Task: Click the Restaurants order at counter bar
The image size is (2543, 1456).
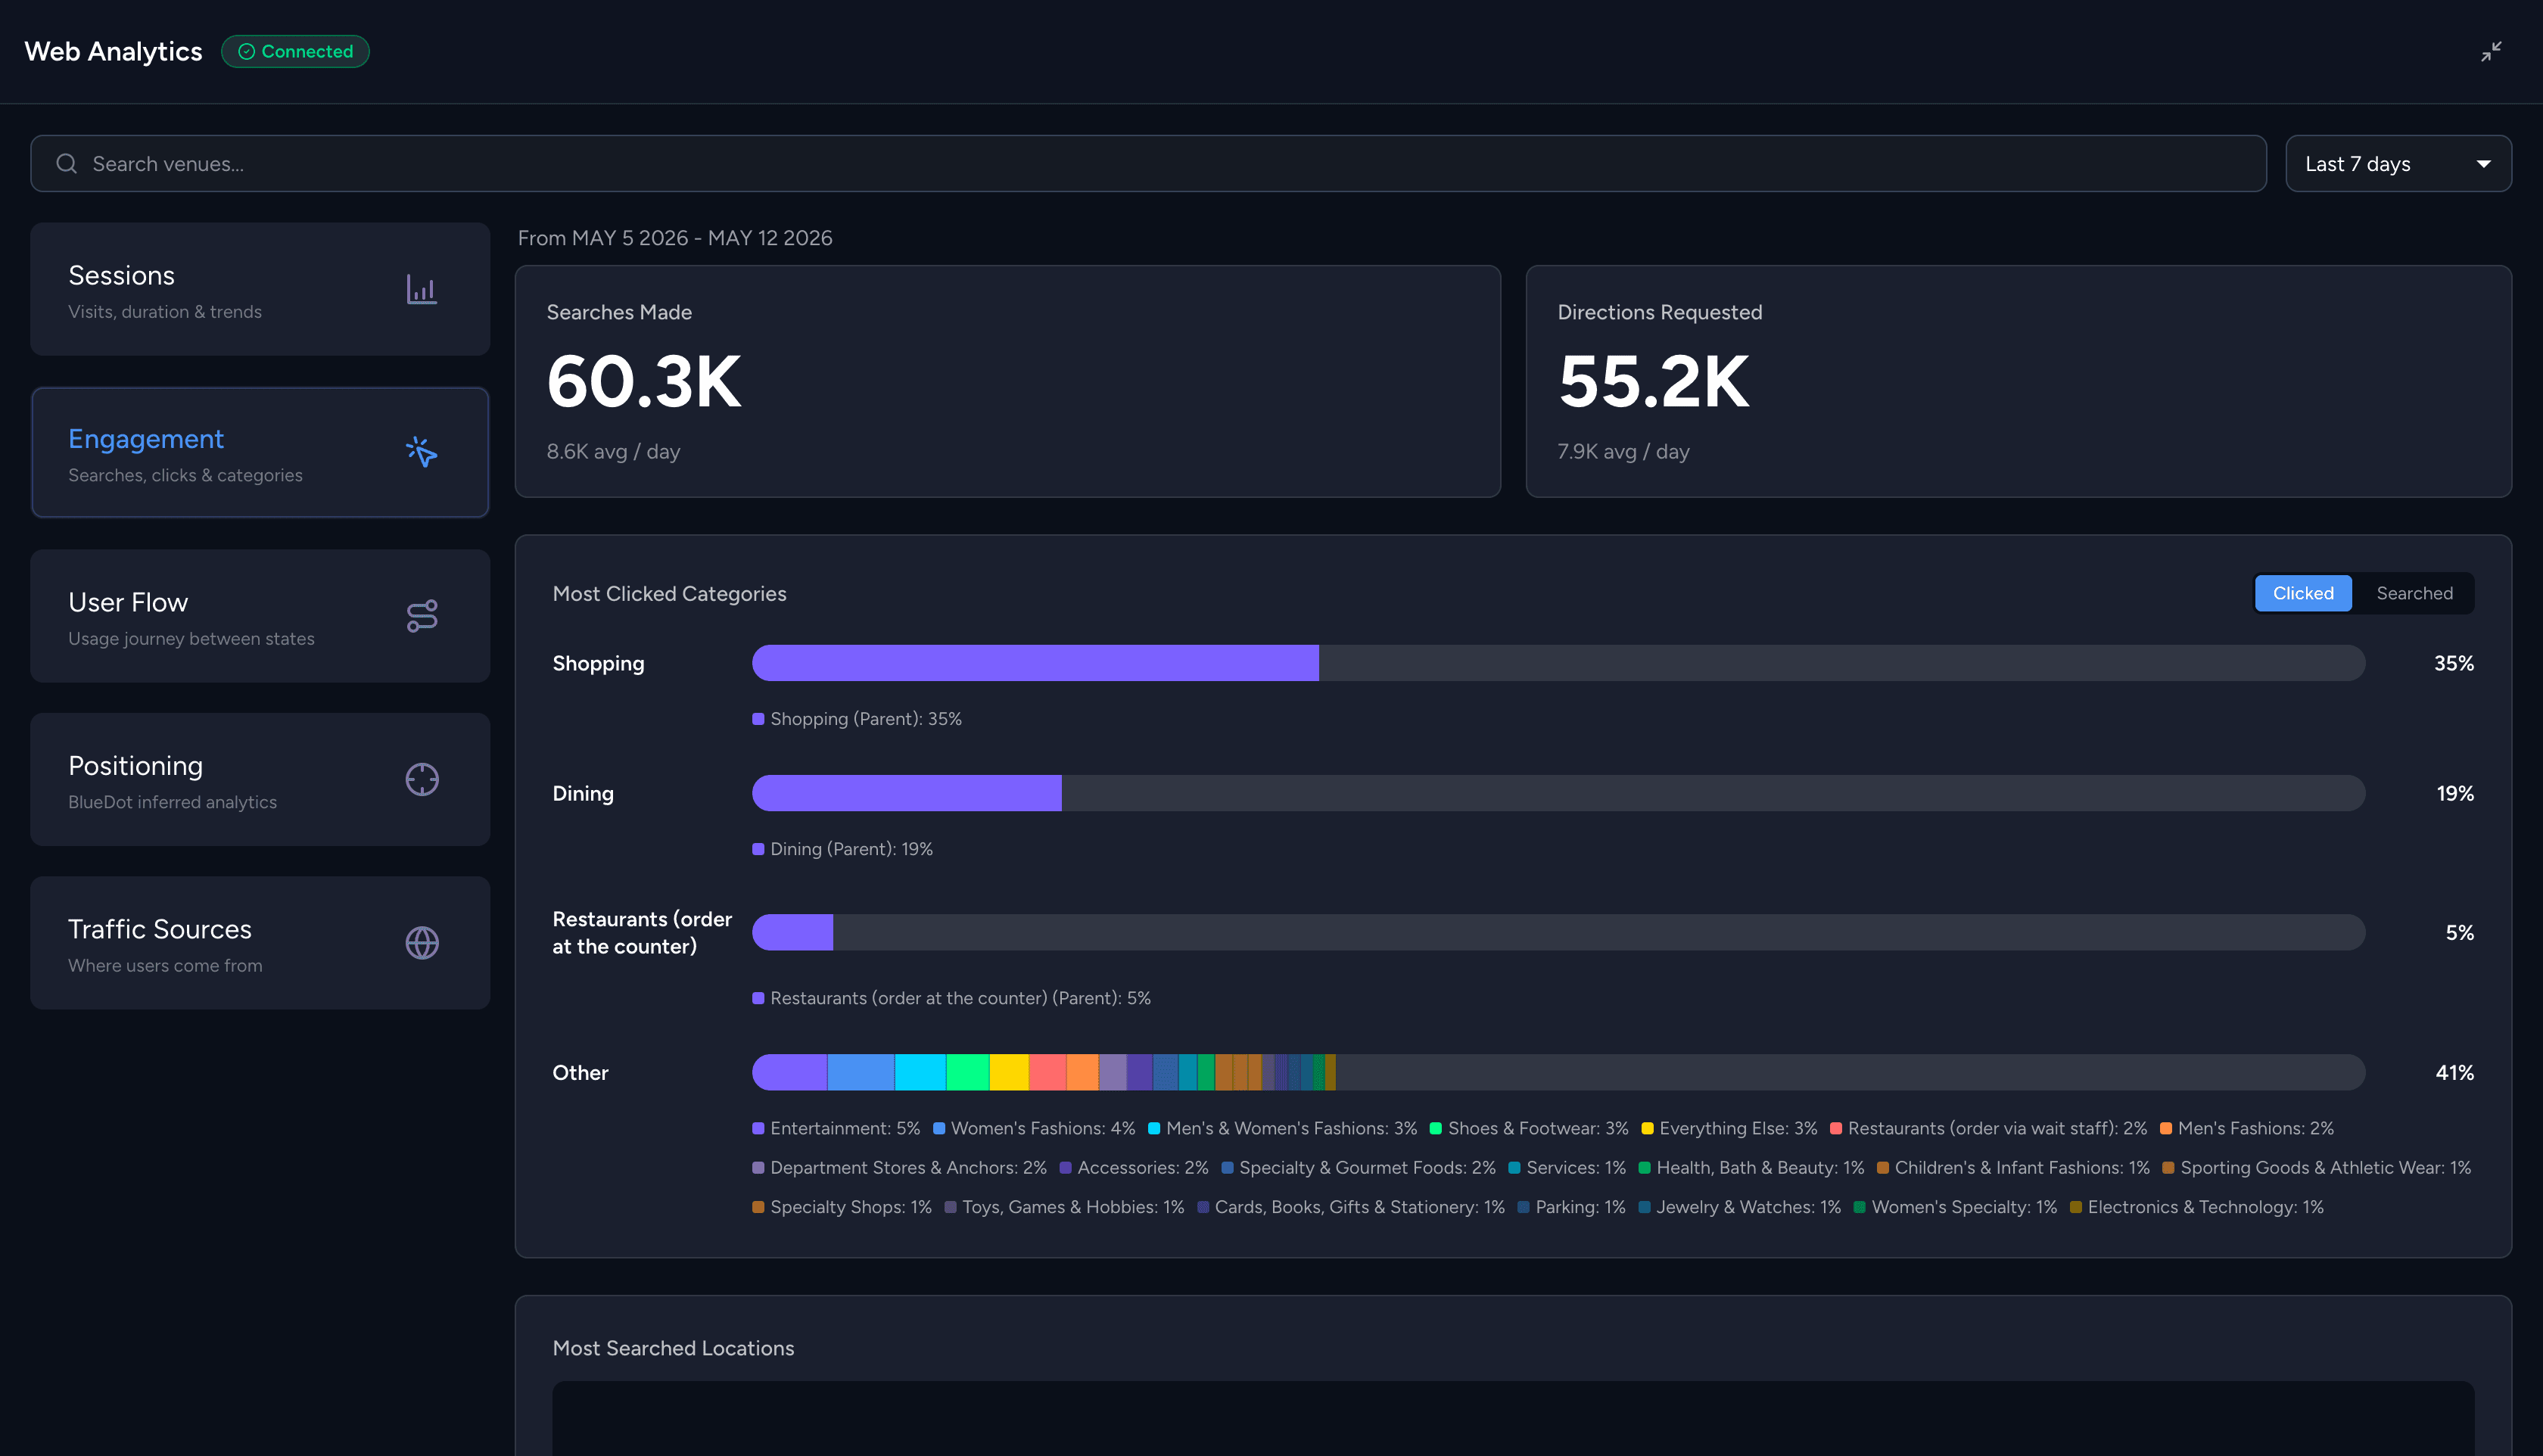Action: [x=1558, y=932]
